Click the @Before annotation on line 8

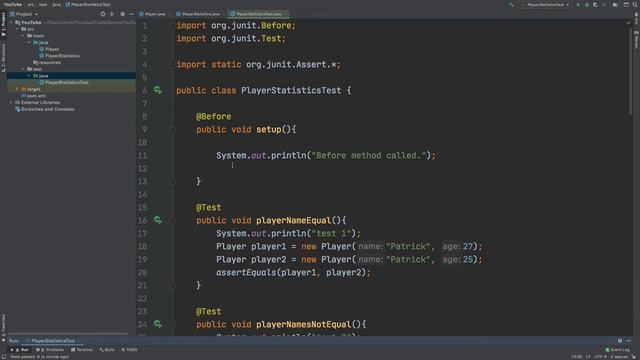(x=213, y=116)
